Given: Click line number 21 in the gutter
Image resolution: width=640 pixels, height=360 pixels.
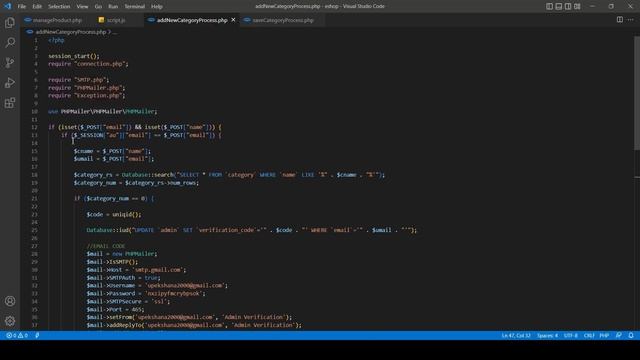Looking at the screenshot, I should (x=34, y=199).
